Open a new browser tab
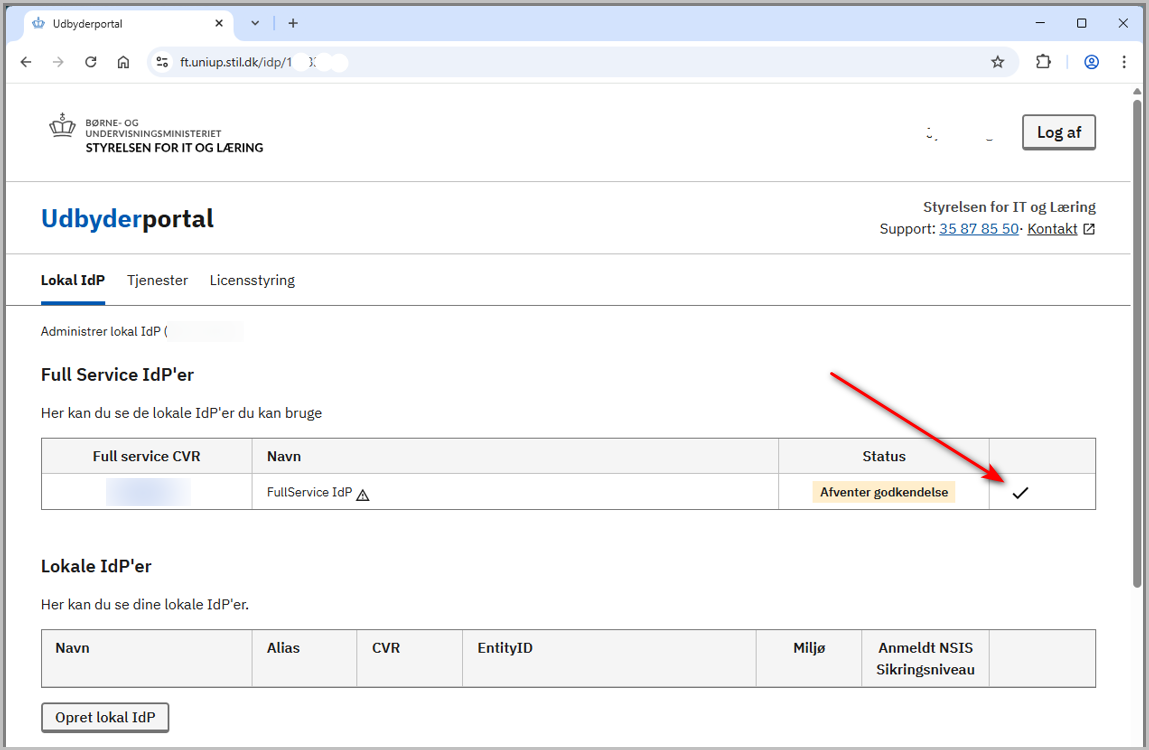The image size is (1149, 750). click(293, 23)
